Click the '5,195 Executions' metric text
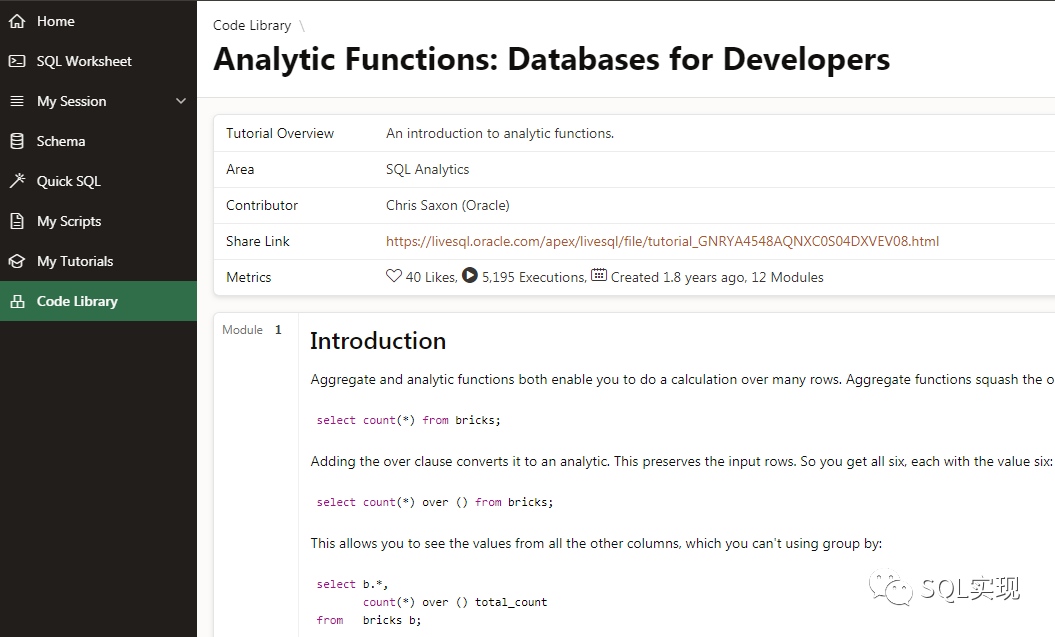The image size is (1055, 637). (x=534, y=277)
